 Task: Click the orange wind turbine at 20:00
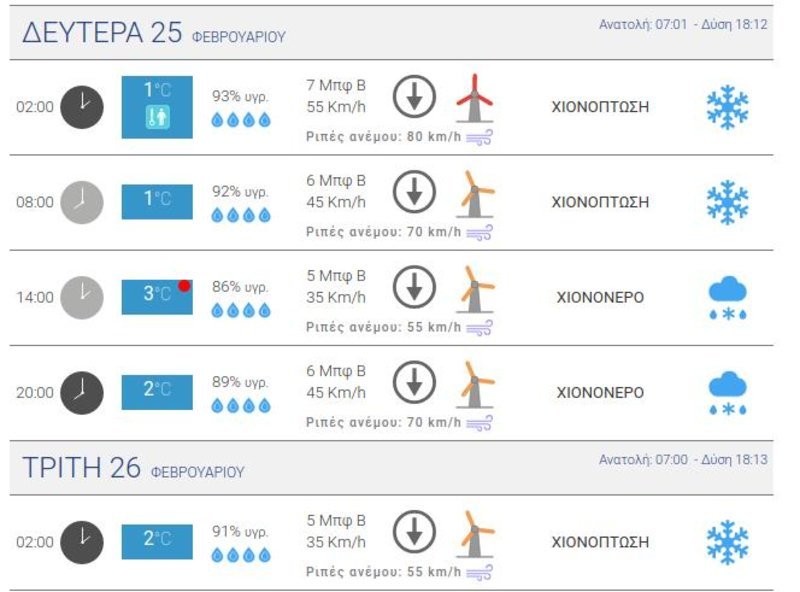pos(476,385)
